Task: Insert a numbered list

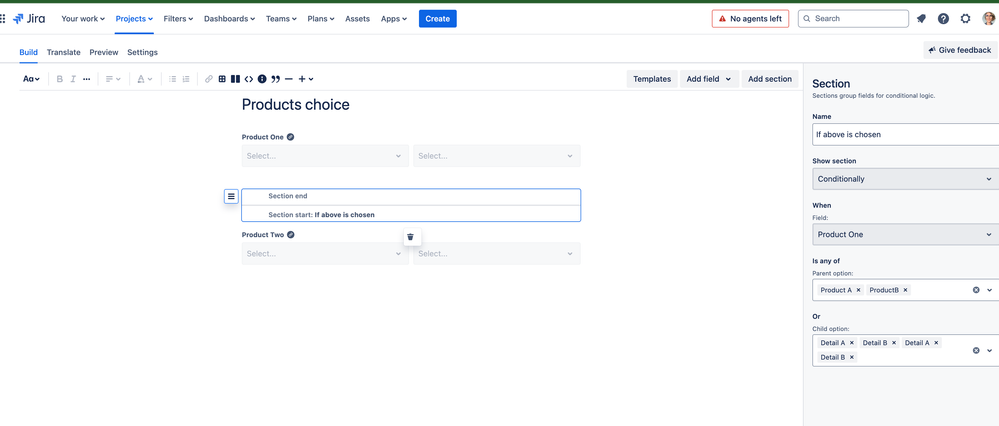Action: (x=186, y=79)
